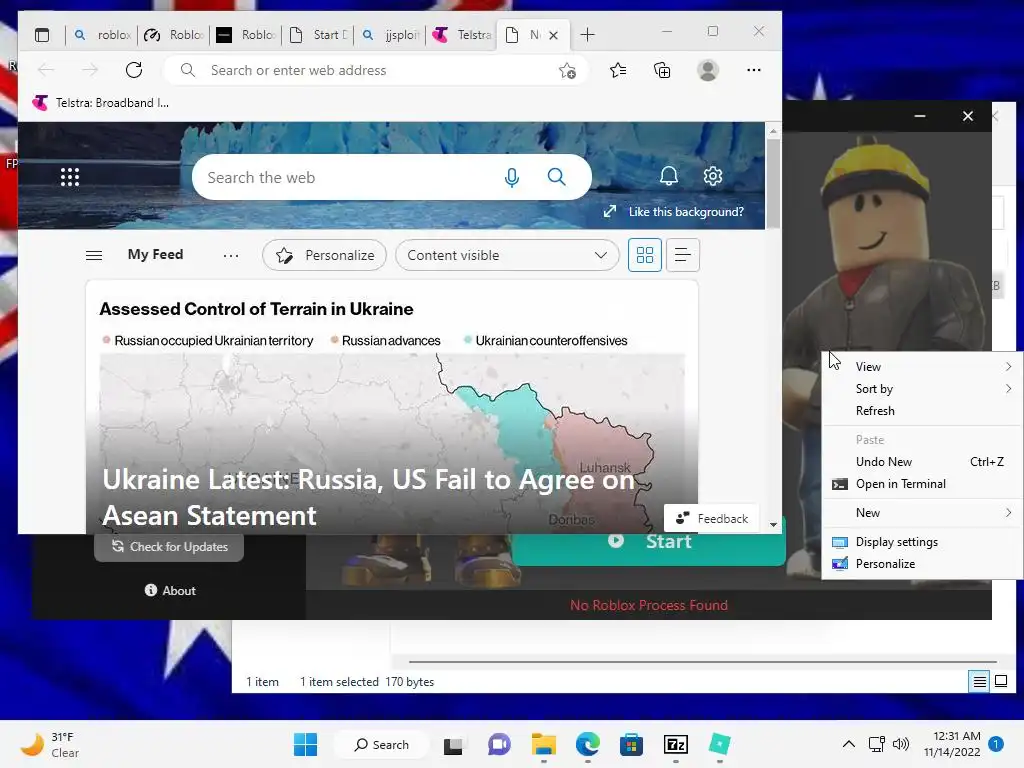Show hidden system tray icons
1024x768 pixels.
tap(848, 744)
